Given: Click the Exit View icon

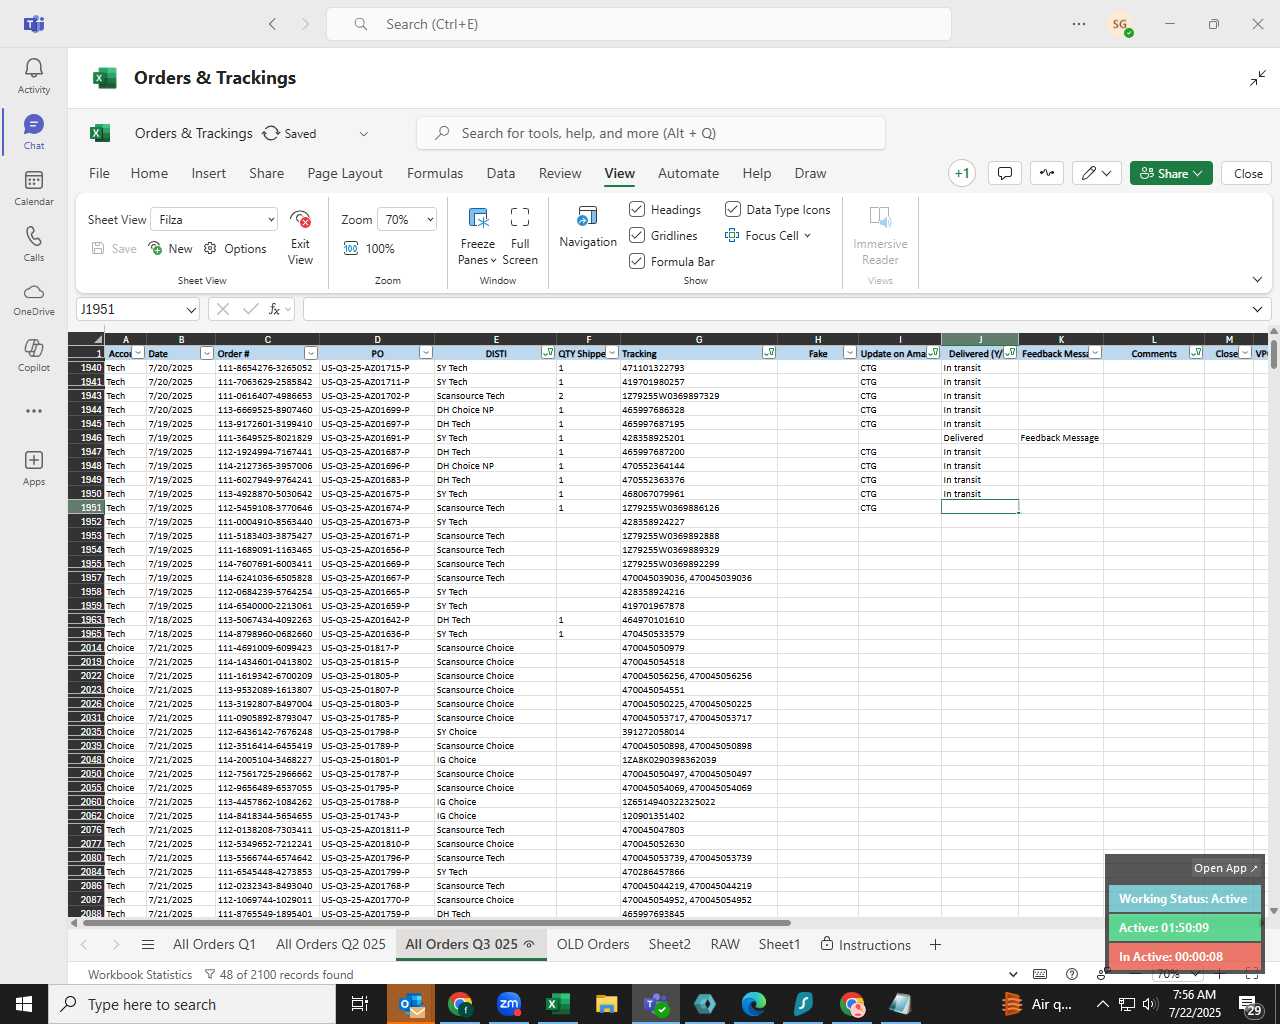Looking at the screenshot, I should 300,220.
